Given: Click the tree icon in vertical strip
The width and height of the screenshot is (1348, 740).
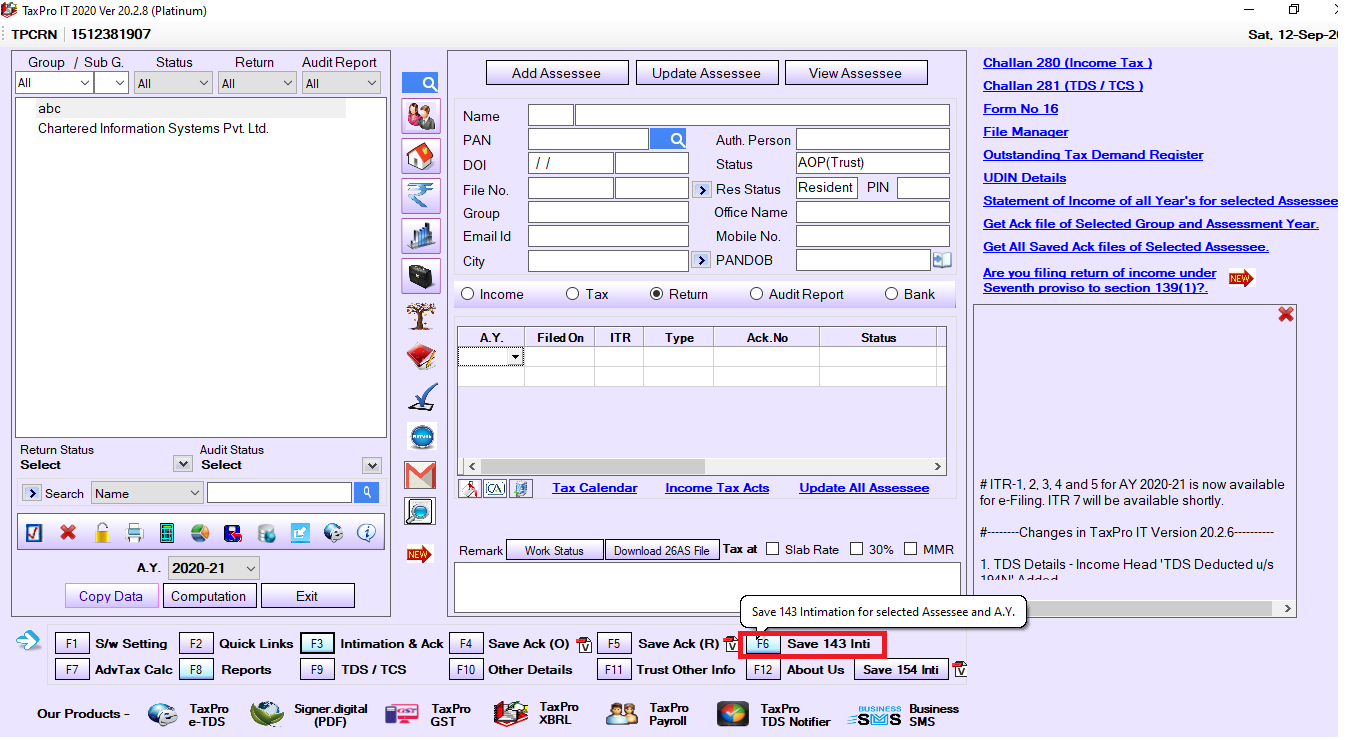Looking at the screenshot, I should [421, 316].
